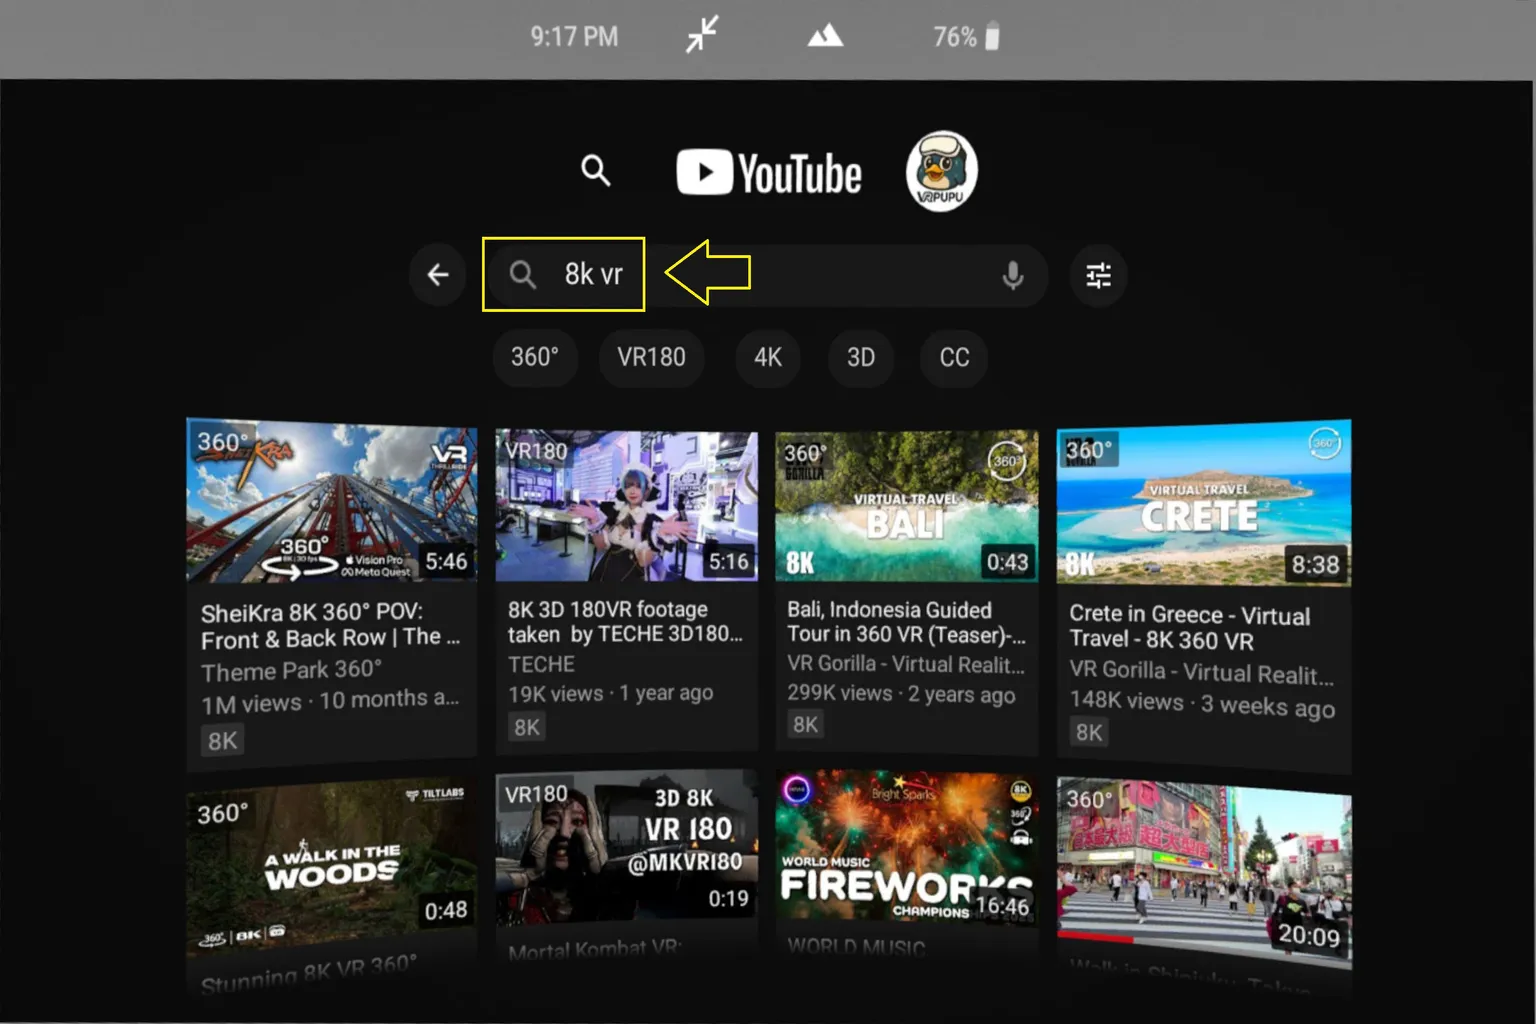Click the 8K badge under SheiKra video
This screenshot has width=1536, height=1024.
click(x=222, y=741)
